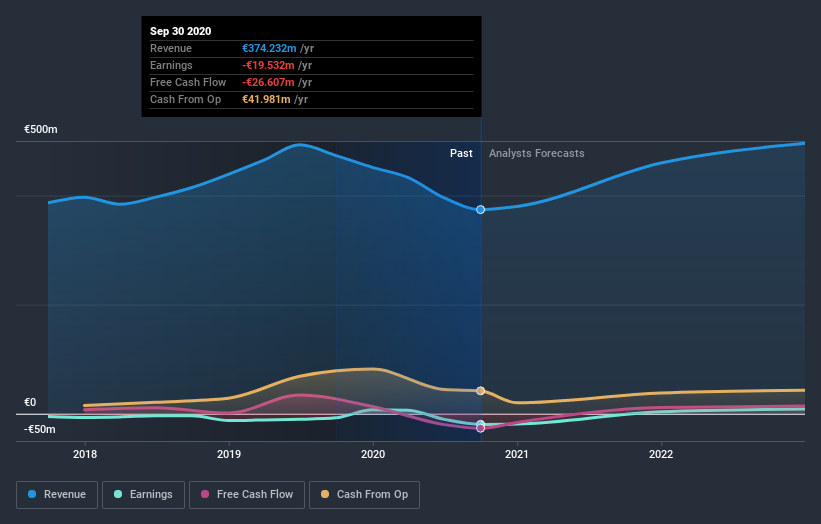
Task: Select the 2018 x-axis label
Action: (x=85, y=454)
